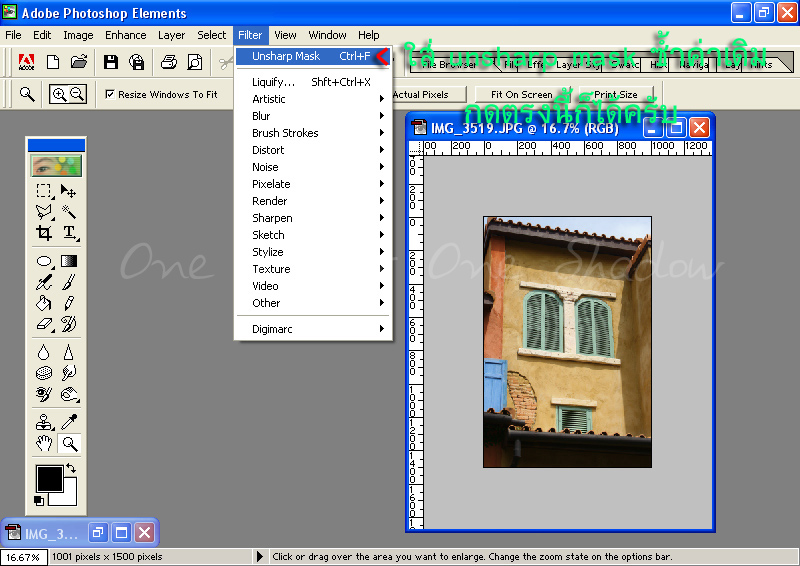Click the Print Preview icon
Image resolution: width=800 pixels, height=566 pixels.
pos(194,62)
